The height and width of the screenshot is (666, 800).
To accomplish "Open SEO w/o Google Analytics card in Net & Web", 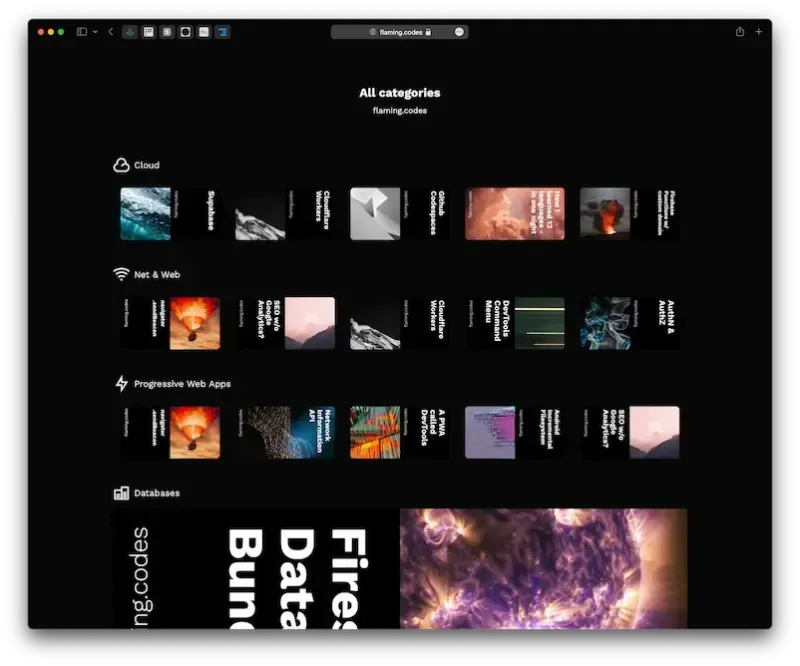I will coord(285,323).
